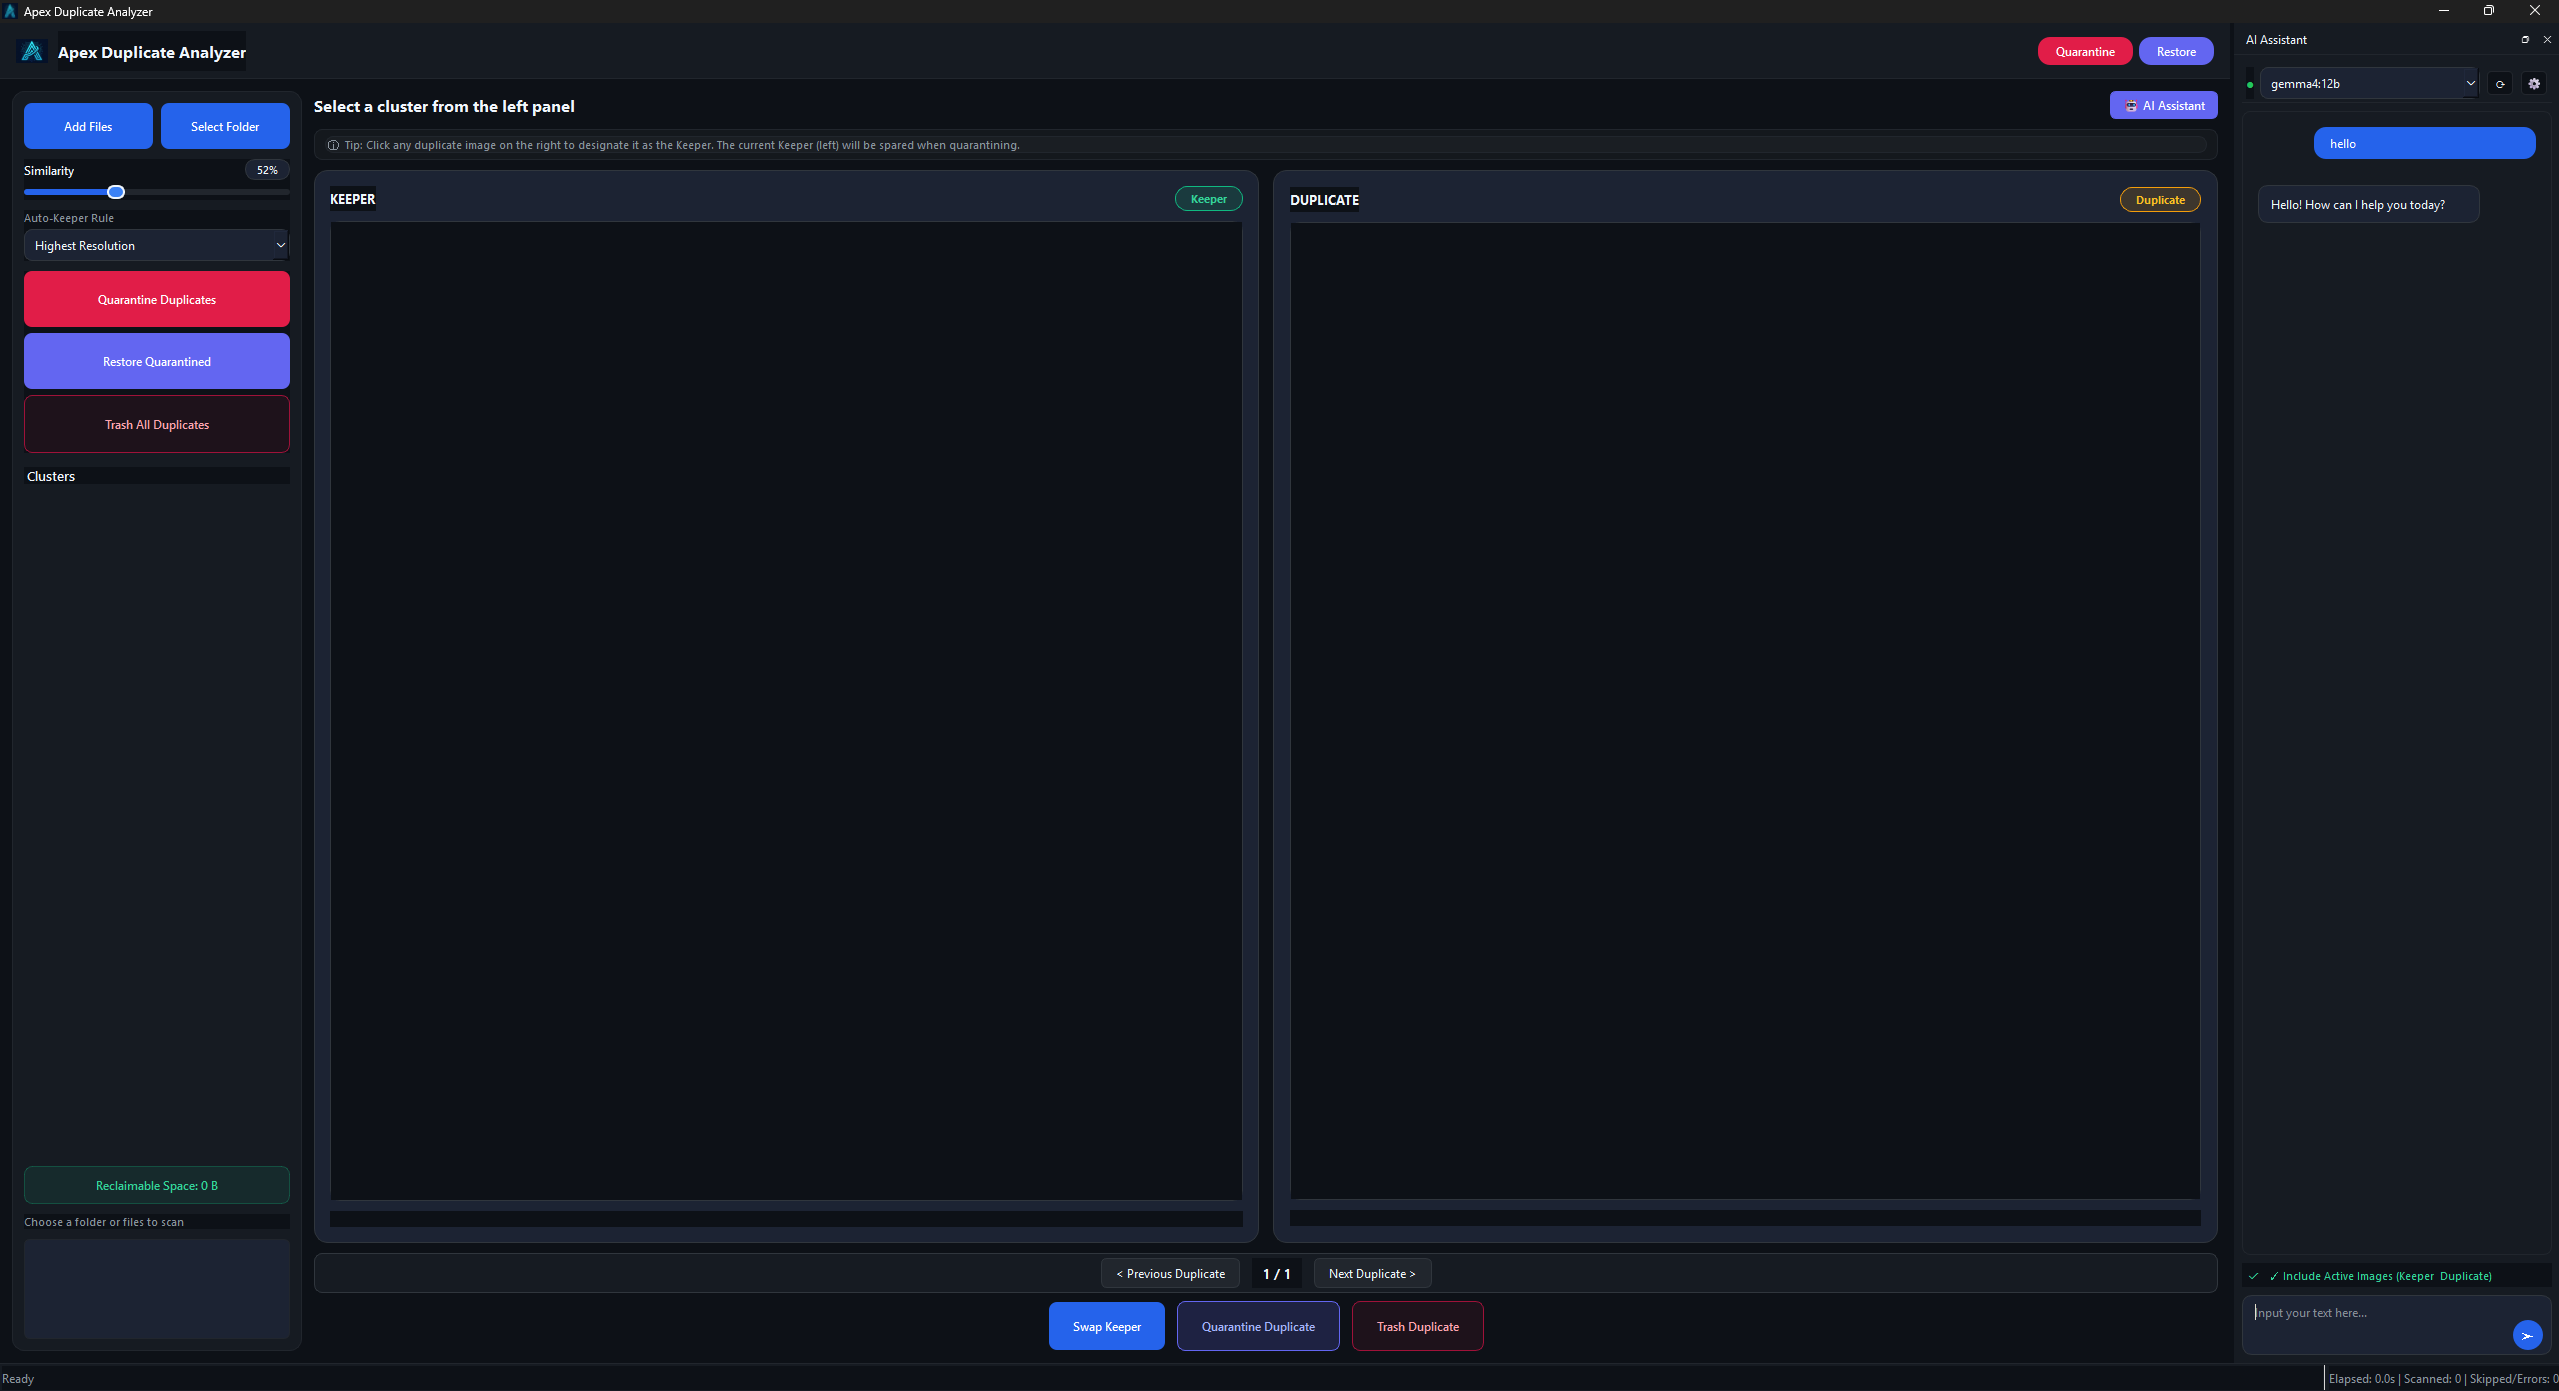Refresh the AI model list
Screen dimensions: 2559x1391
coord(2500,84)
